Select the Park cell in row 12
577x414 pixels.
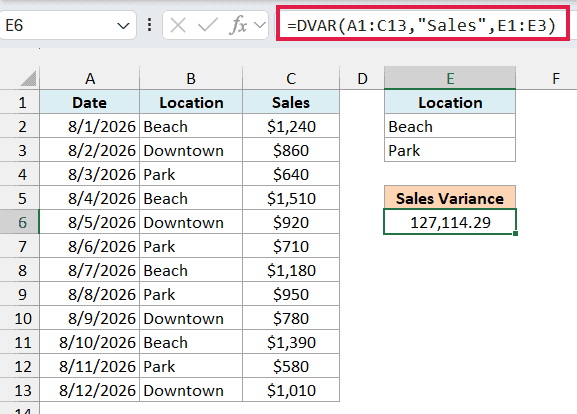click(191, 366)
